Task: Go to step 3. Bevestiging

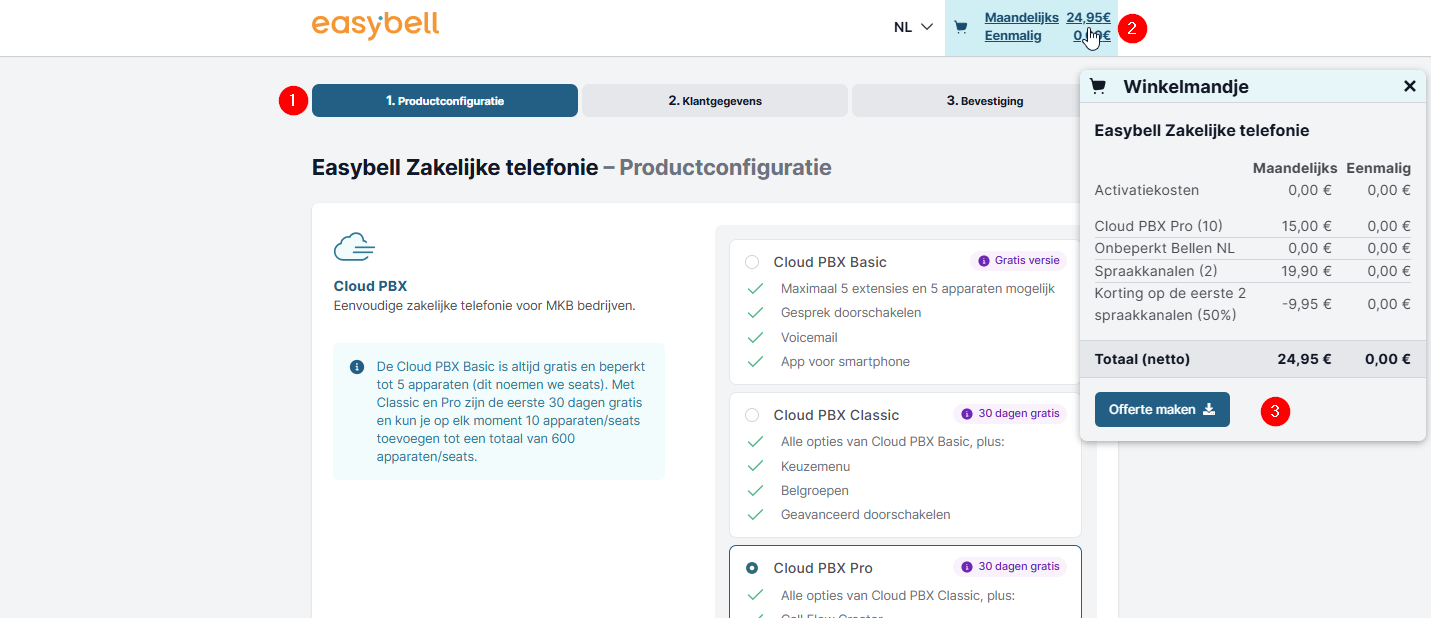Action: click(x=984, y=101)
